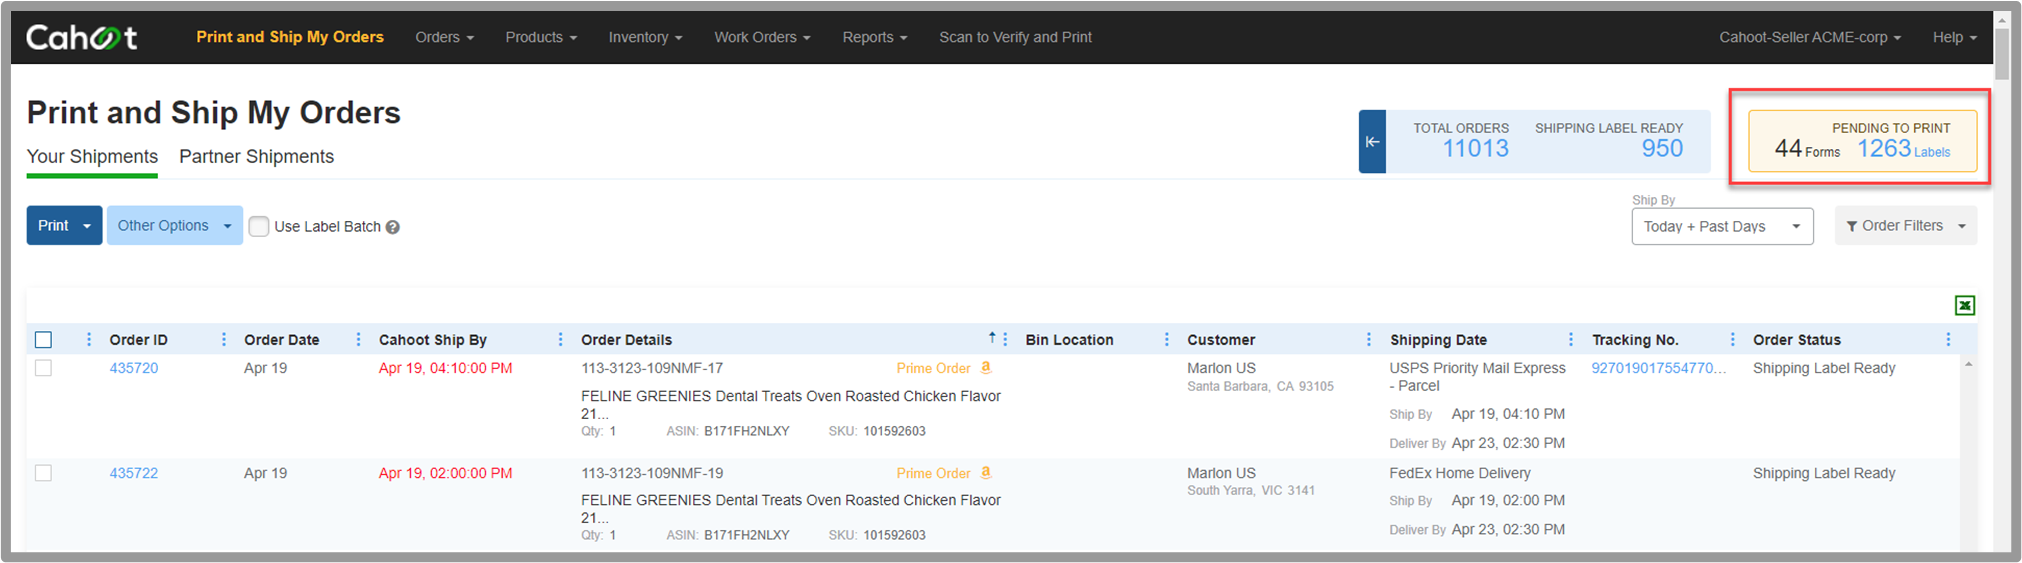This screenshot has width=2022, height=563.
Task: Select the checkbox for order 435720
Action: [43, 368]
